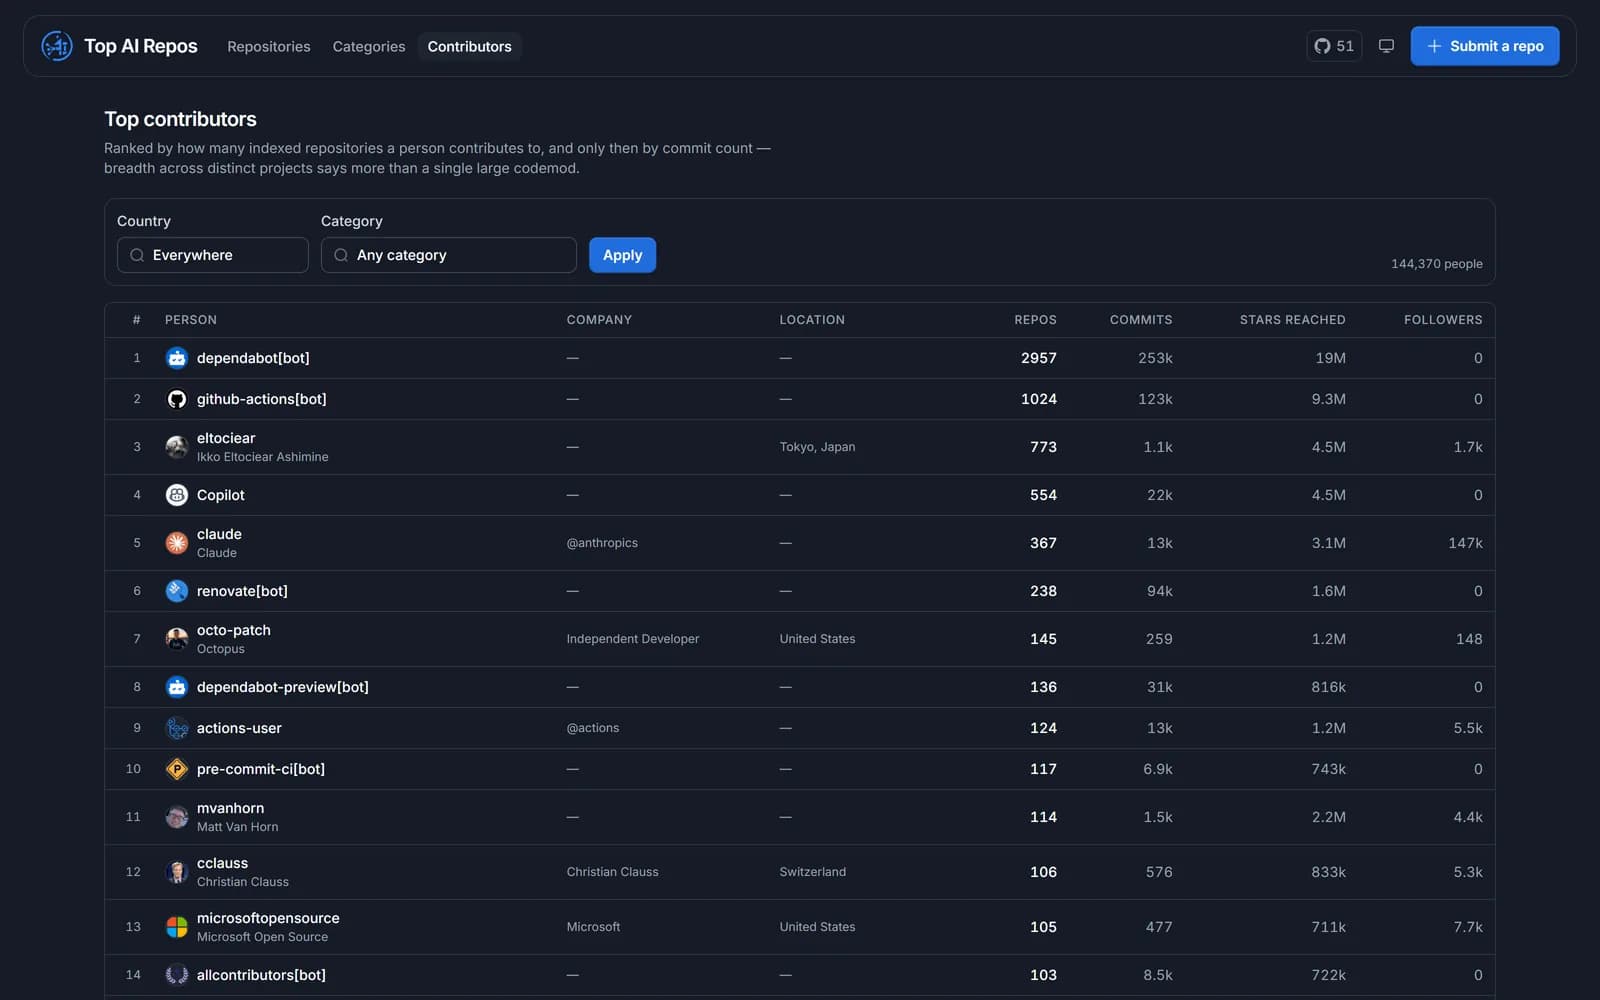This screenshot has height=1000, width=1600.
Task: Click mvanhorn's profile avatar
Action: (177, 817)
